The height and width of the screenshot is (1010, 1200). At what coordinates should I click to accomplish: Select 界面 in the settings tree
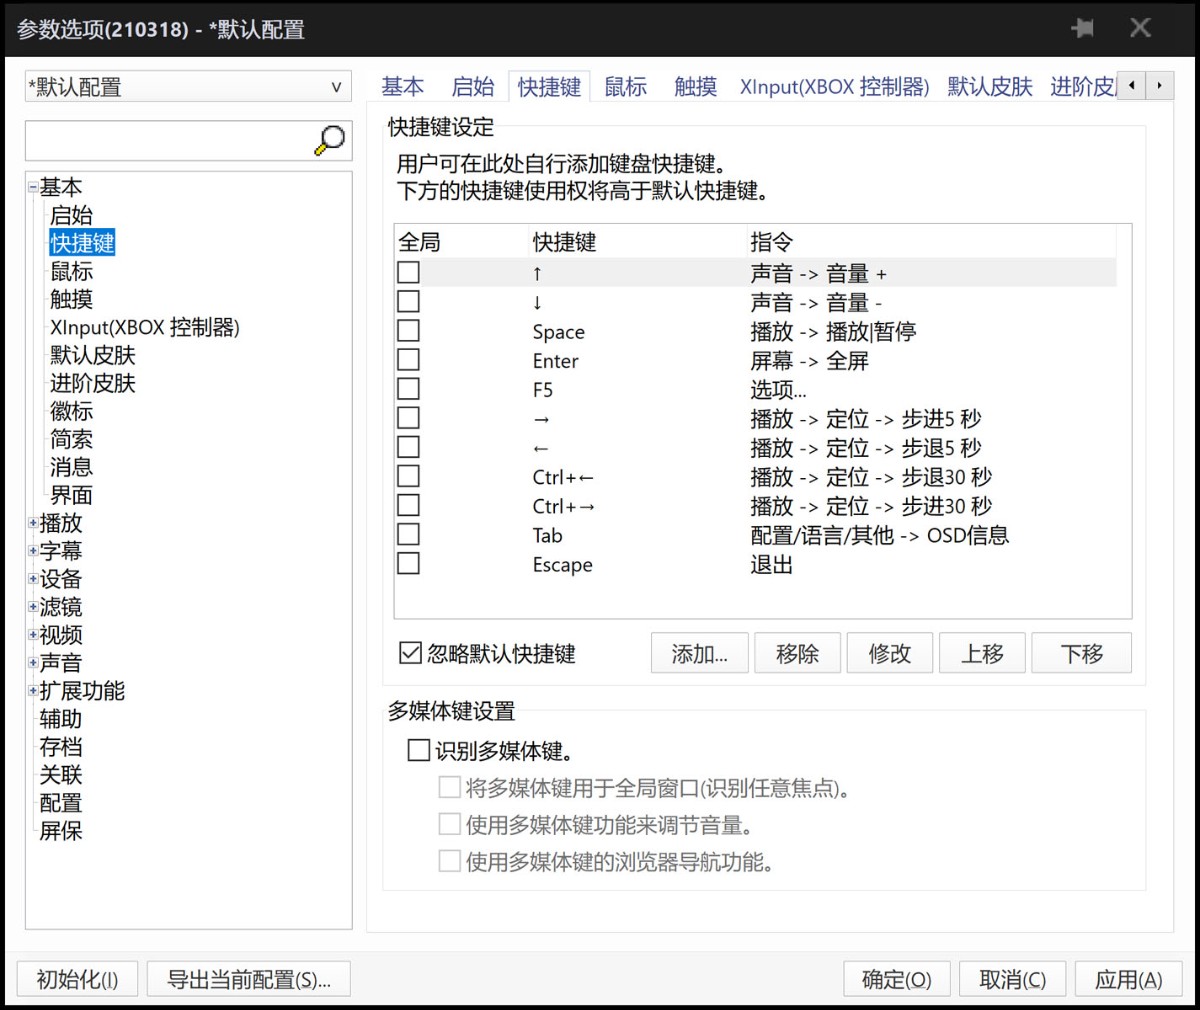click(71, 495)
